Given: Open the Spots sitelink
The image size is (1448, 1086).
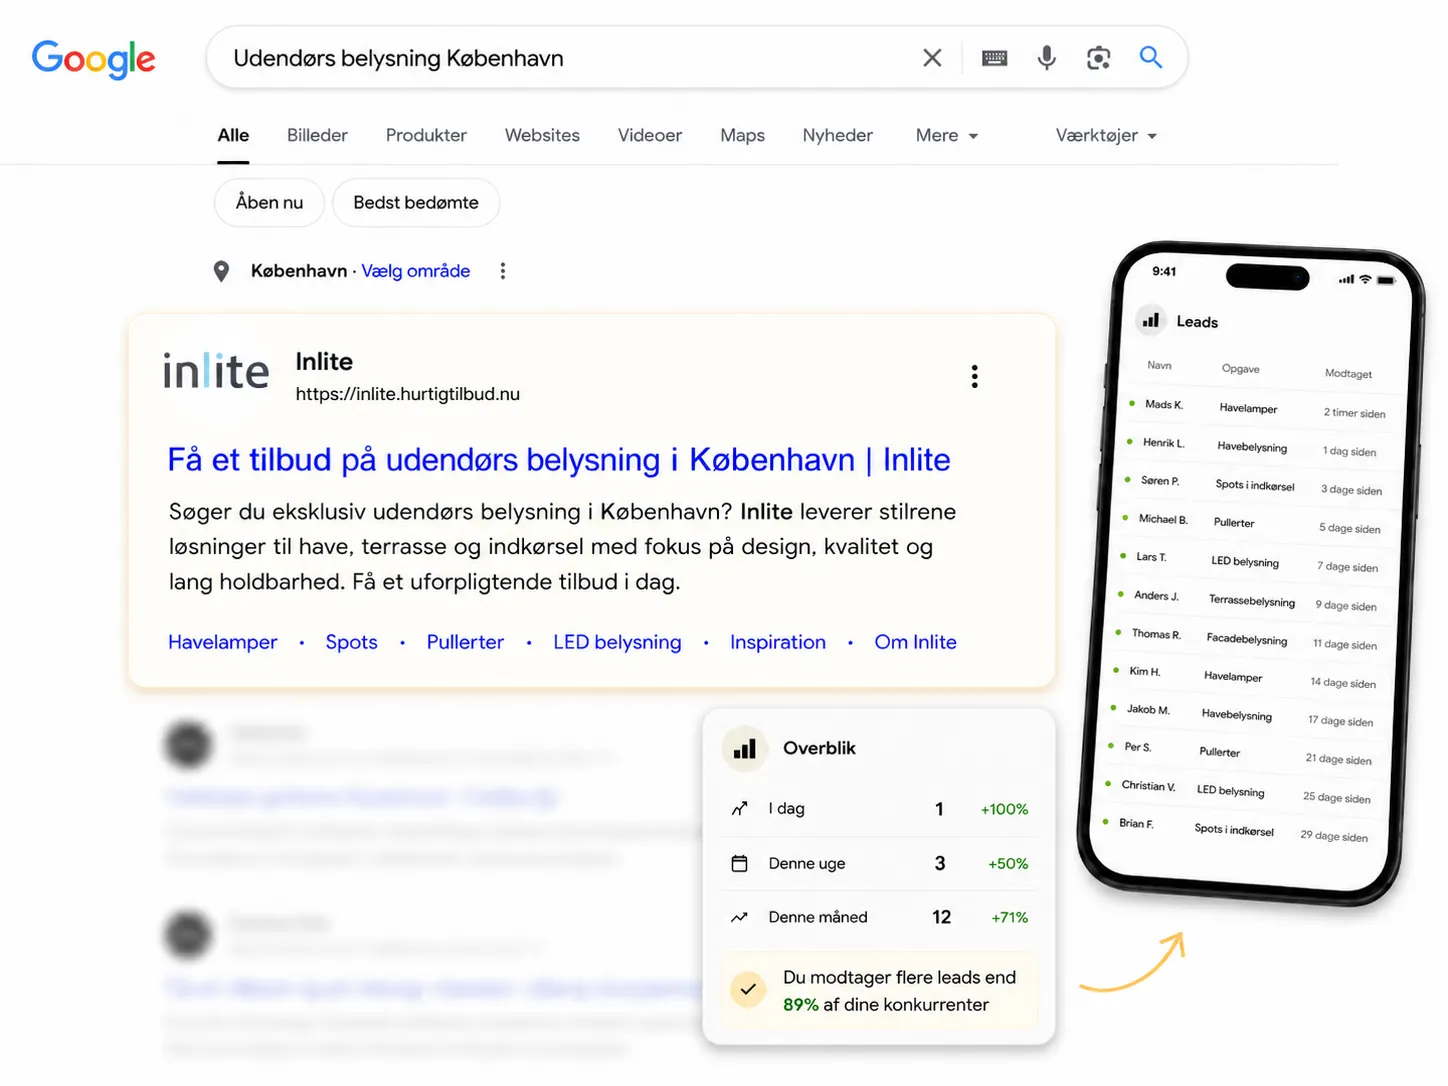Looking at the screenshot, I should 351,642.
